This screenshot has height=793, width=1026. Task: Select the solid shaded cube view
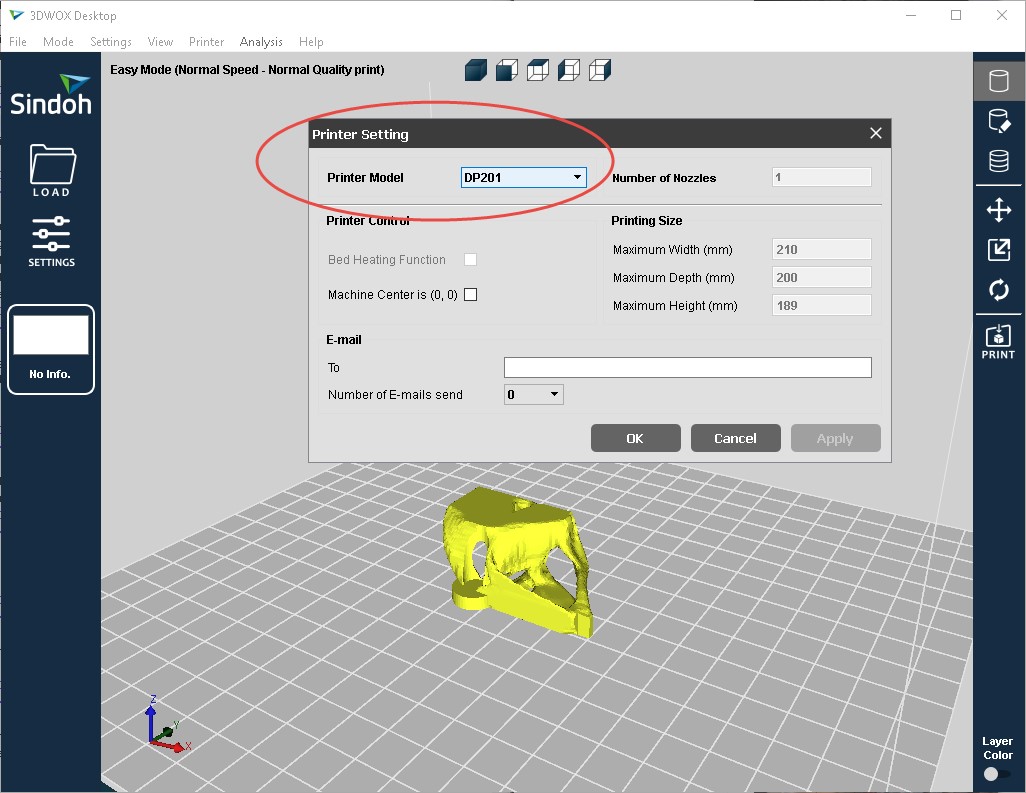pyautogui.click(x=476, y=70)
